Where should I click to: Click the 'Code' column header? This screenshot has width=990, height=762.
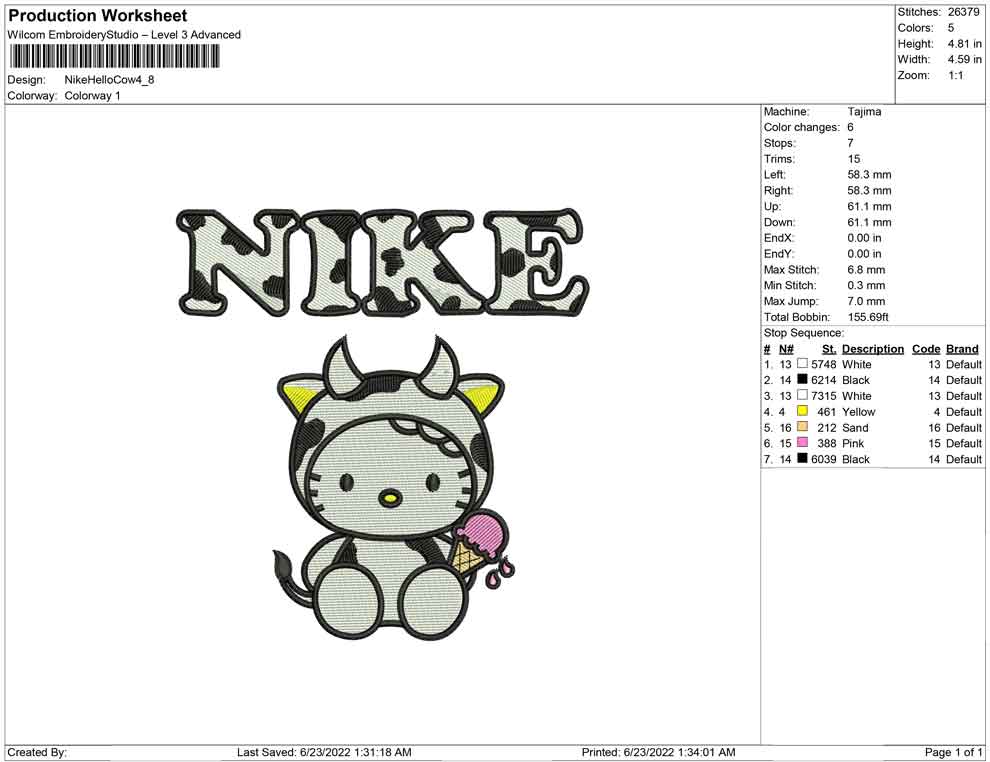tap(926, 349)
